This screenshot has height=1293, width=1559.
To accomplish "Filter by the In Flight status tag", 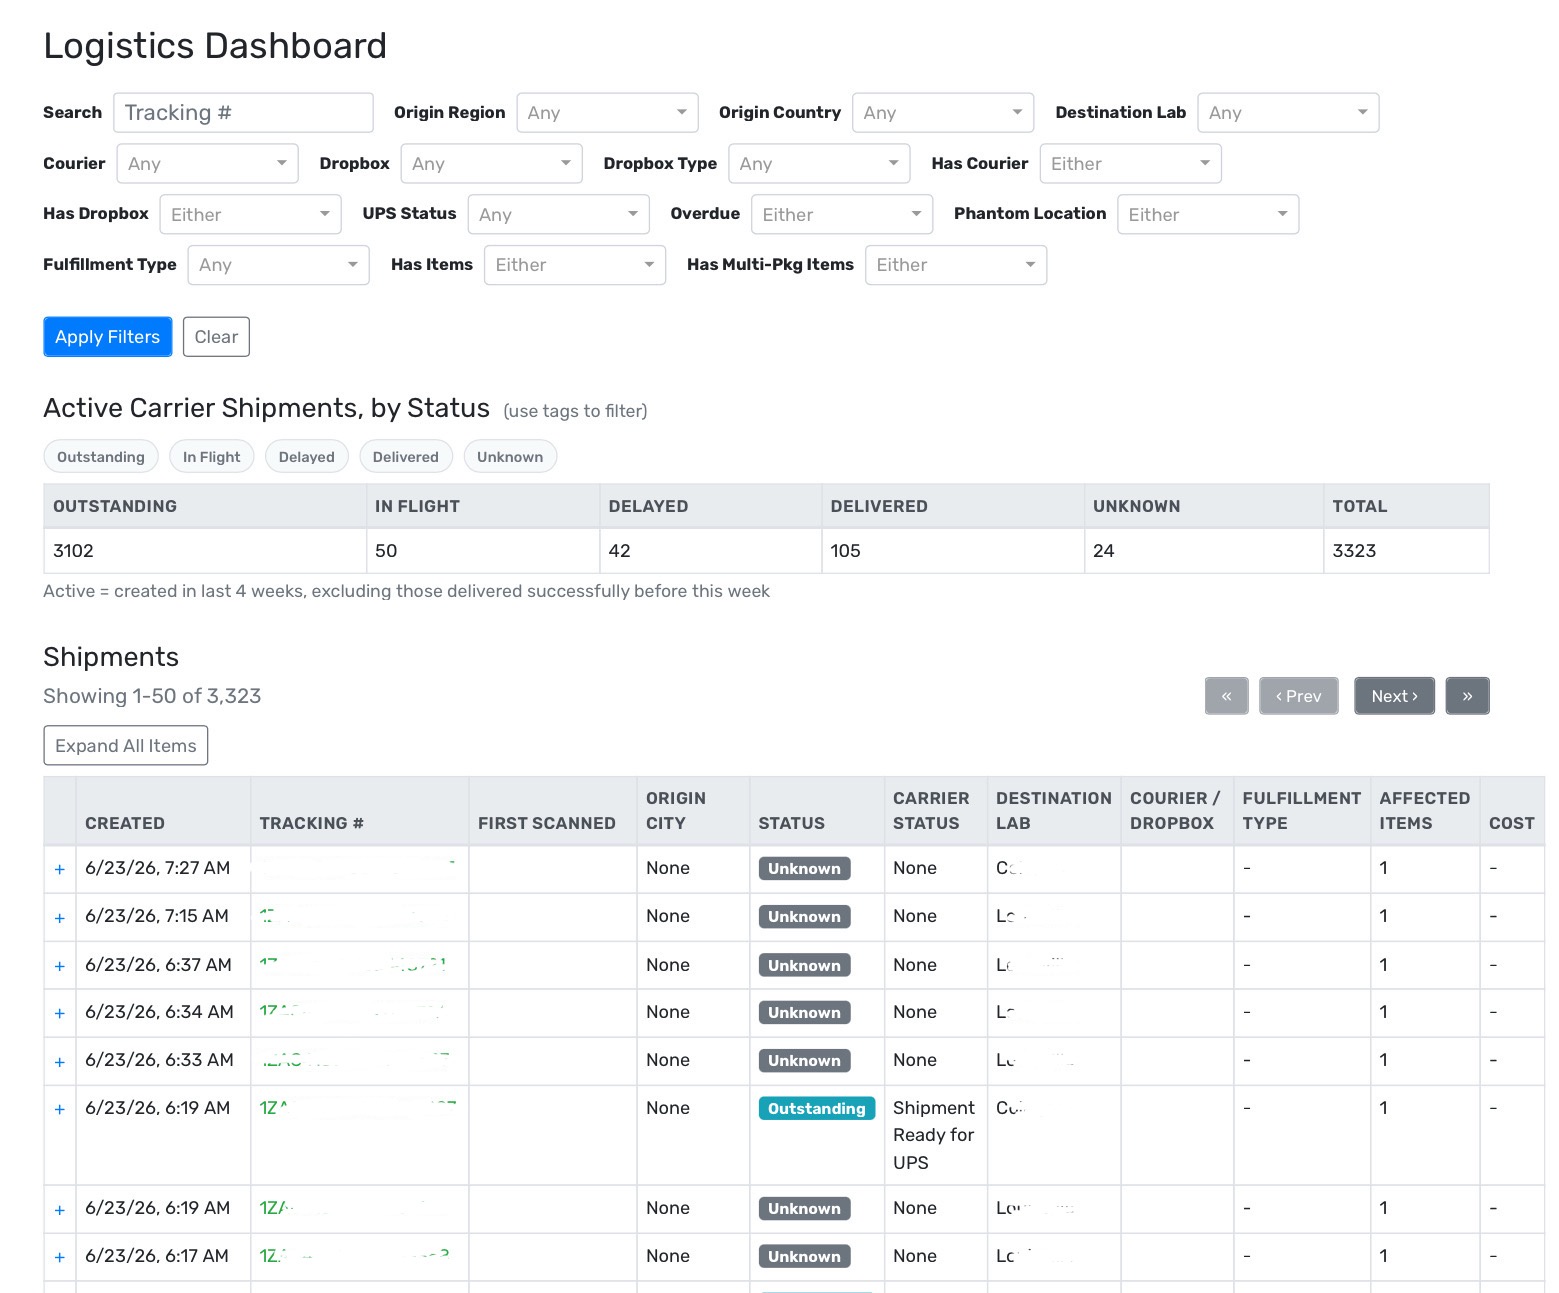I will [212, 457].
